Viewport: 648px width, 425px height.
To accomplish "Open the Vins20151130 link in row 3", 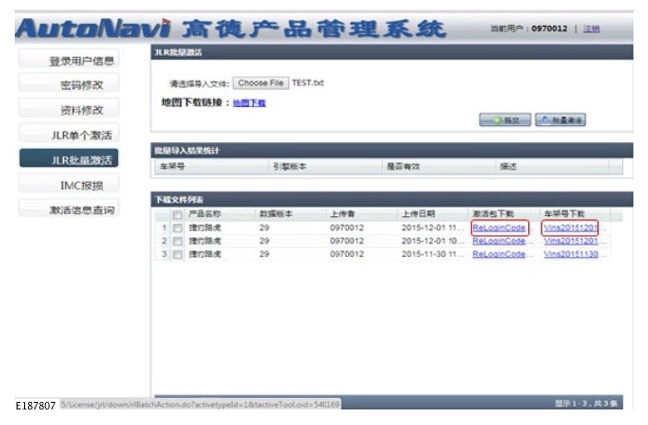I will (x=571, y=254).
